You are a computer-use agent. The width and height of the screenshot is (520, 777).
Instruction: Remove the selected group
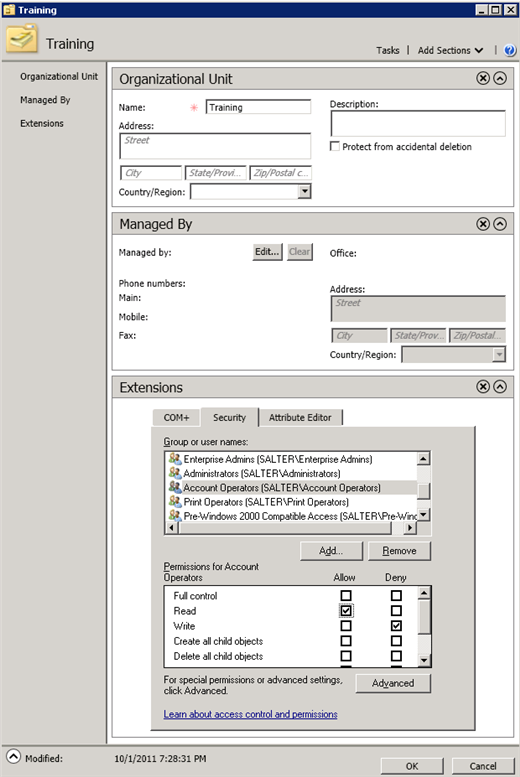(x=400, y=551)
